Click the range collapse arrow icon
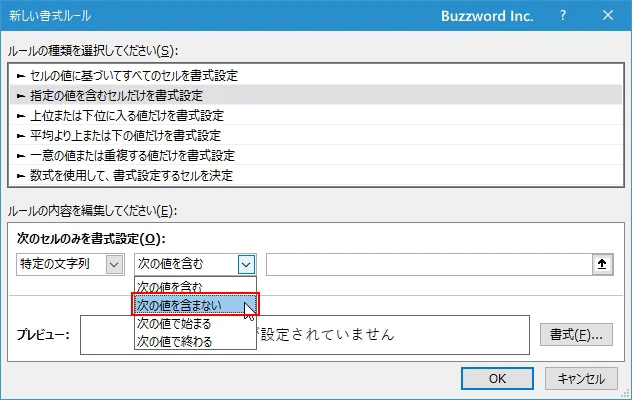 click(x=602, y=264)
